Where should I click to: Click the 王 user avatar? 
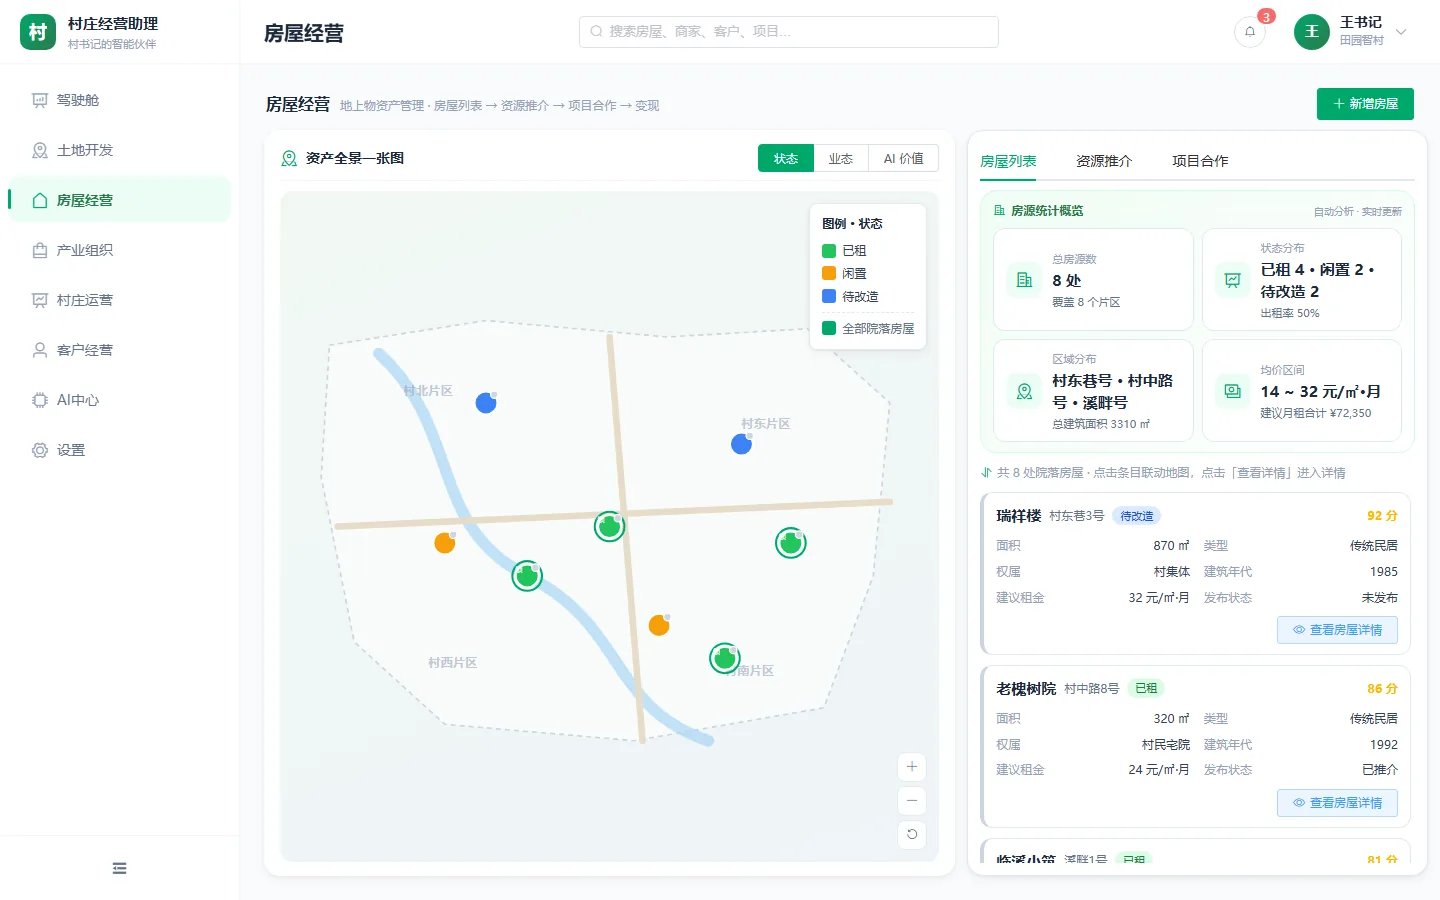tap(1312, 32)
